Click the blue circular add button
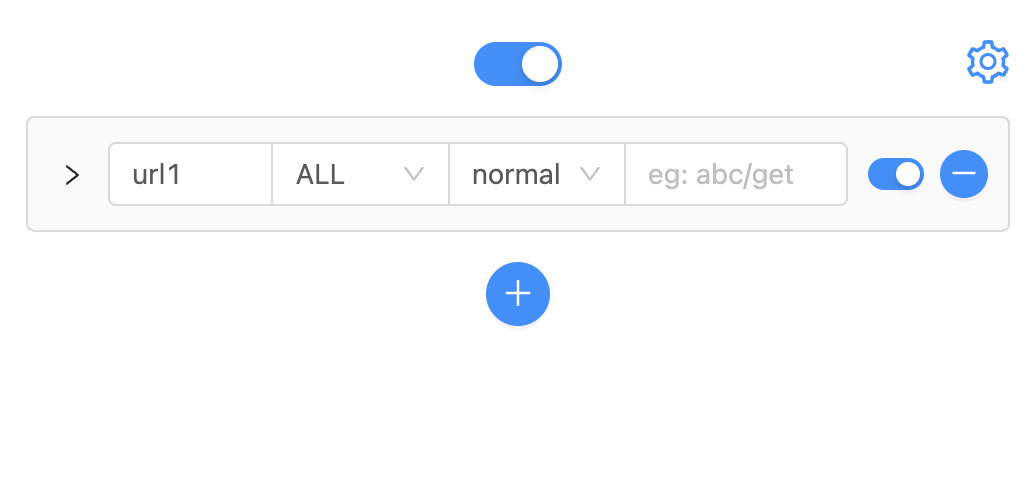1036x502 pixels. 517,294
